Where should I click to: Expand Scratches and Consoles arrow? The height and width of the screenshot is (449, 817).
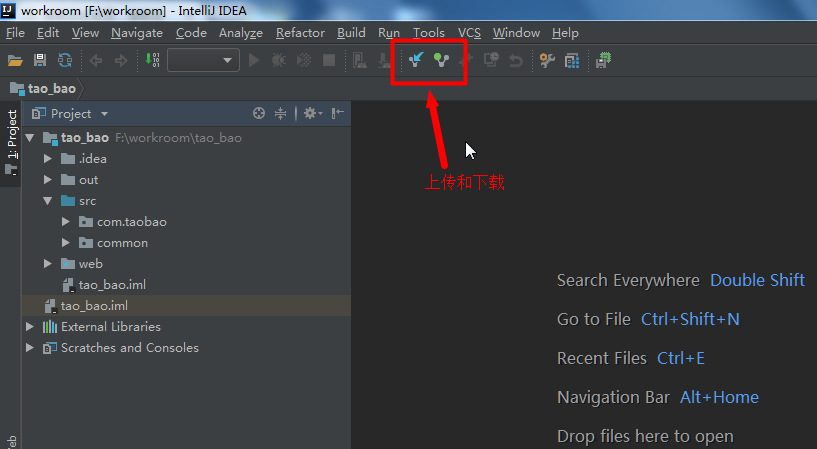click(30, 348)
